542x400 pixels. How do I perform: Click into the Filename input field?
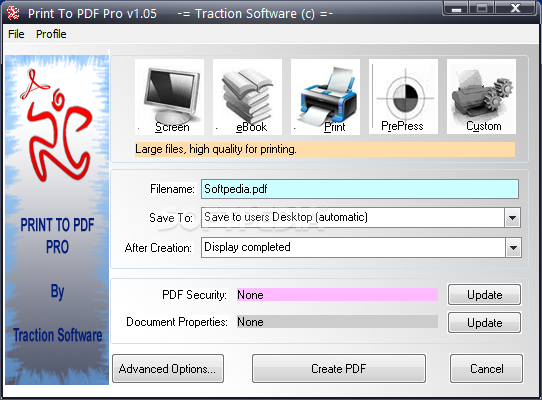tap(360, 189)
